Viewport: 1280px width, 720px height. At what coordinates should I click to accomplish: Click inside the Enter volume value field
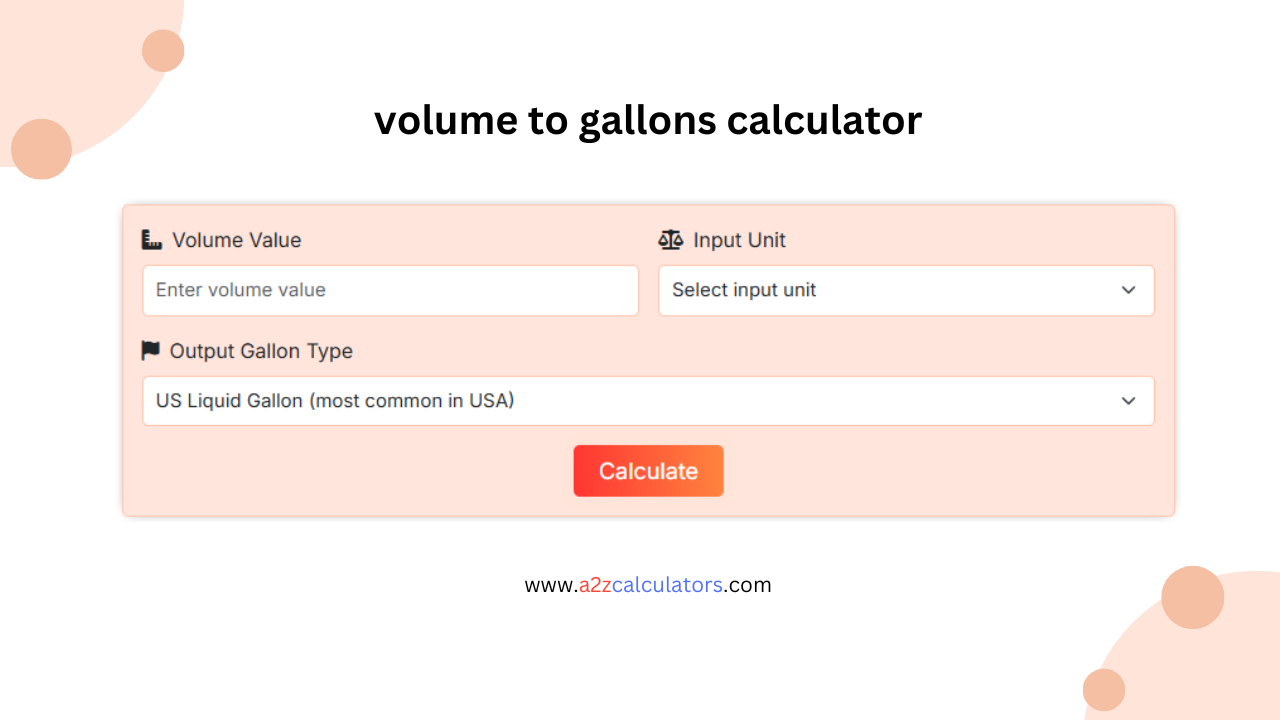[x=390, y=290]
